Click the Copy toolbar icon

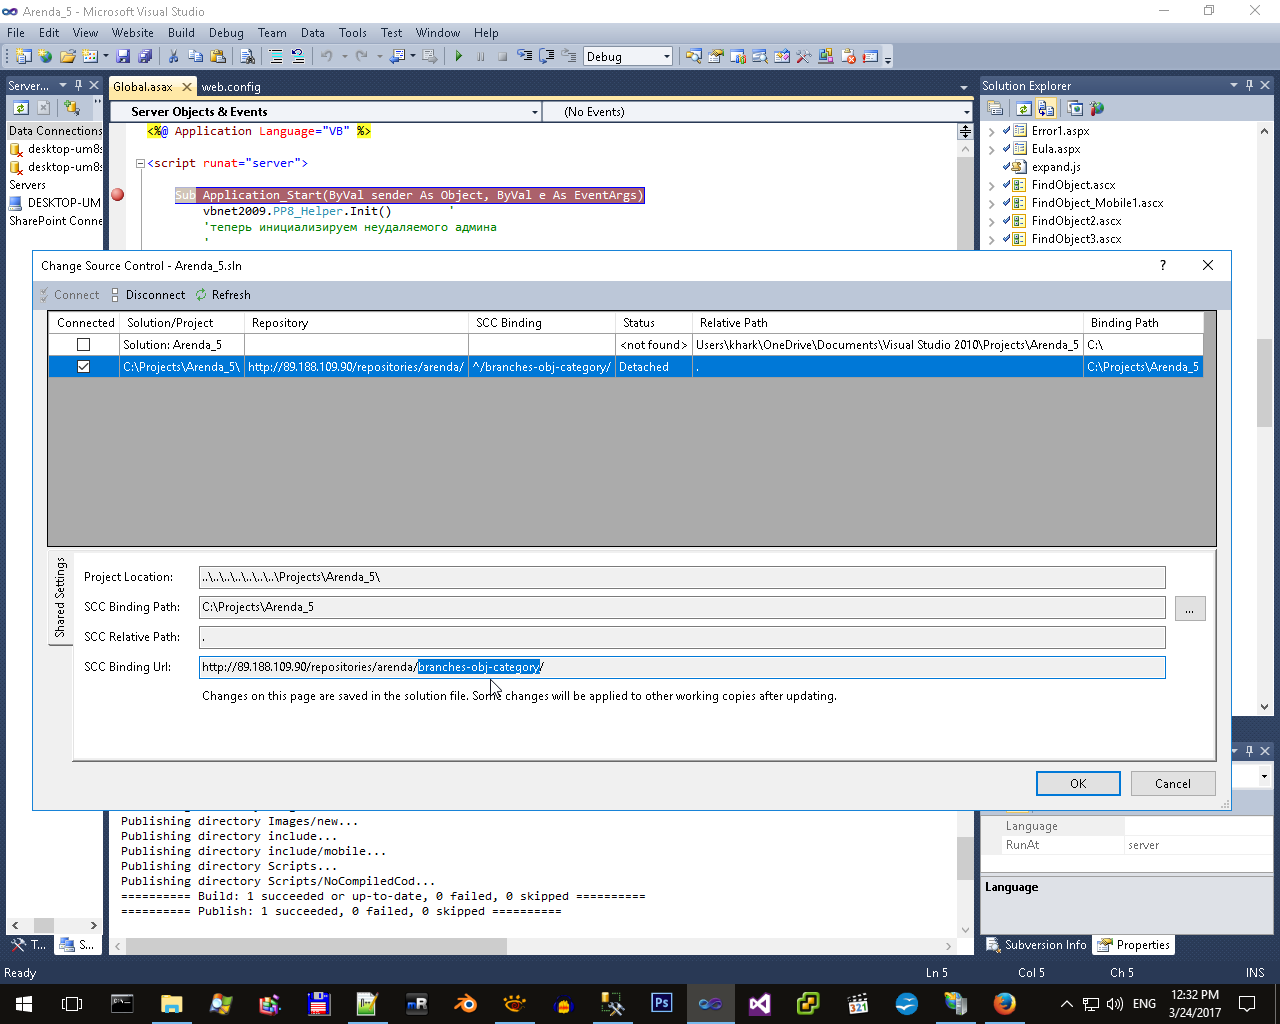click(x=195, y=57)
